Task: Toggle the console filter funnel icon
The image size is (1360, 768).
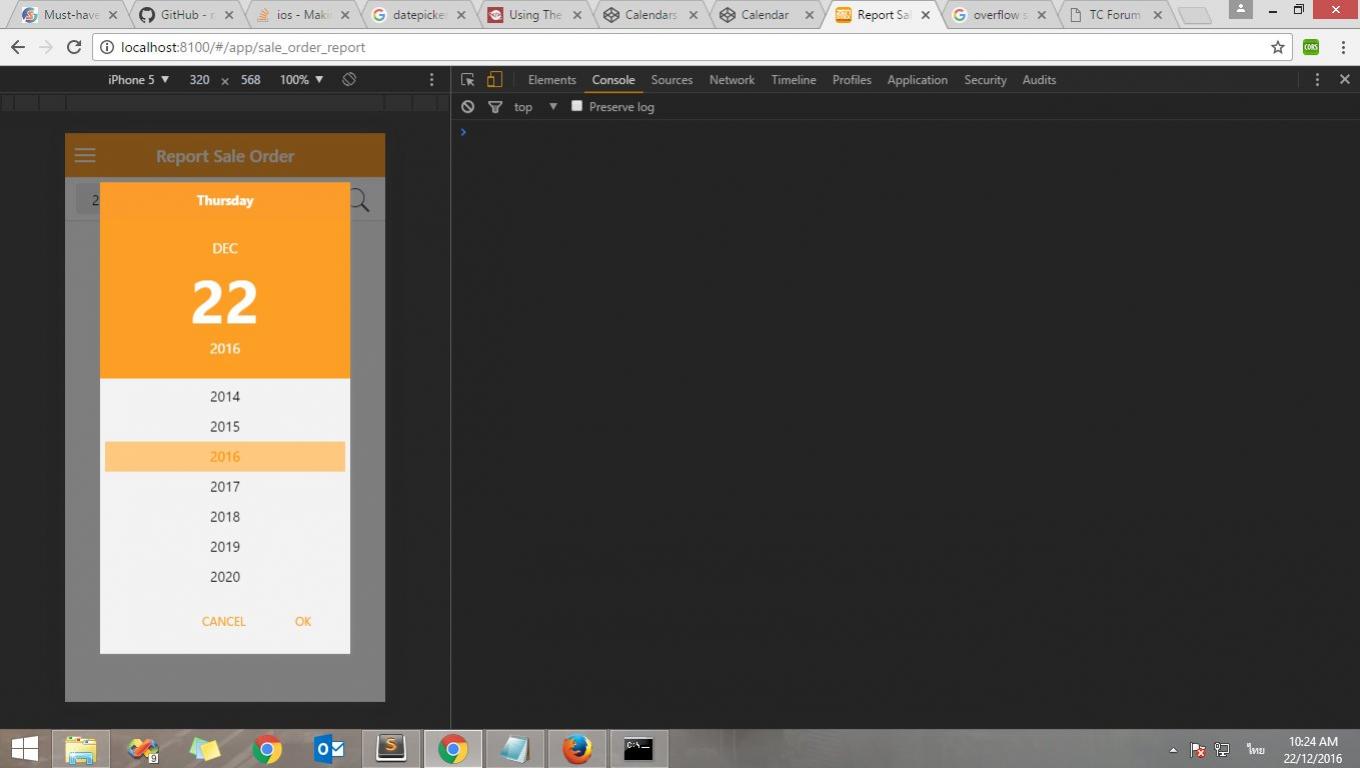Action: [x=494, y=107]
